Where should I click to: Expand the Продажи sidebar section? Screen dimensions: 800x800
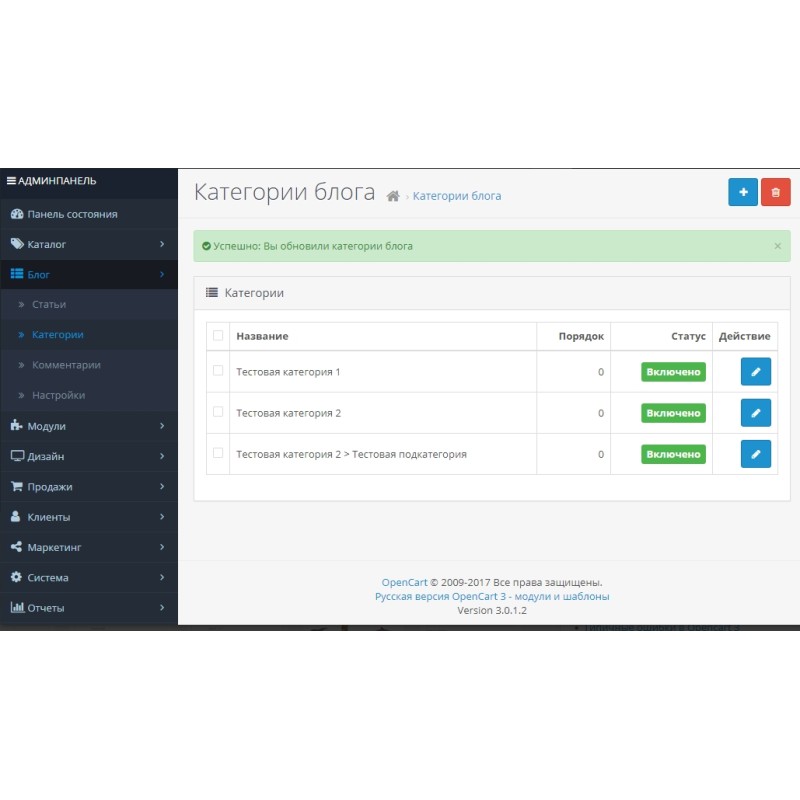pos(88,487)
